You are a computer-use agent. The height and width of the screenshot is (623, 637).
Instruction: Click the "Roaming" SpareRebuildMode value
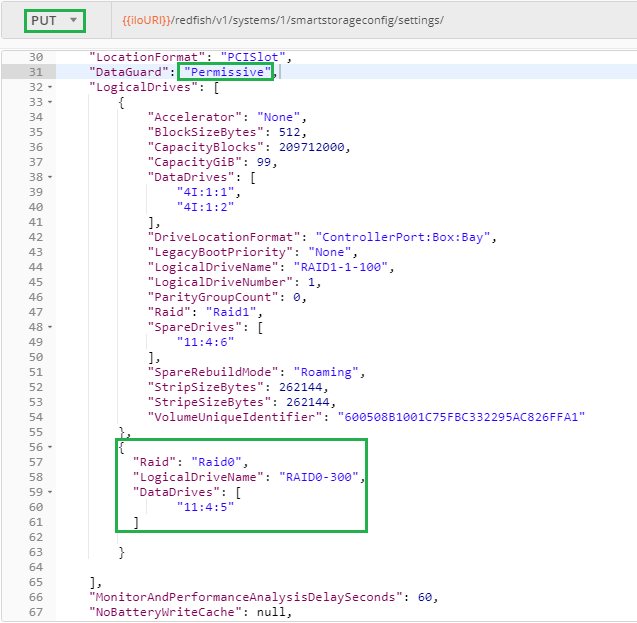[326, 372]
